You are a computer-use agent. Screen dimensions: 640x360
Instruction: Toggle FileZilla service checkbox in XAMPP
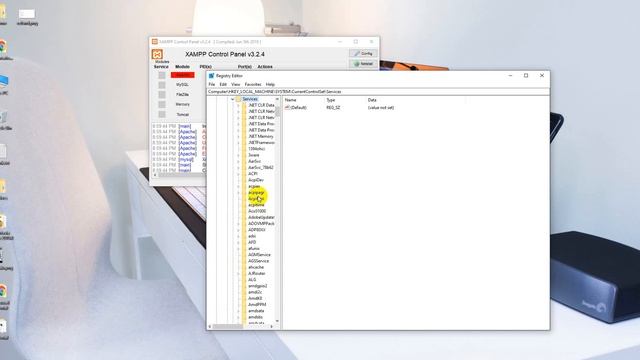tap(162, 95)
